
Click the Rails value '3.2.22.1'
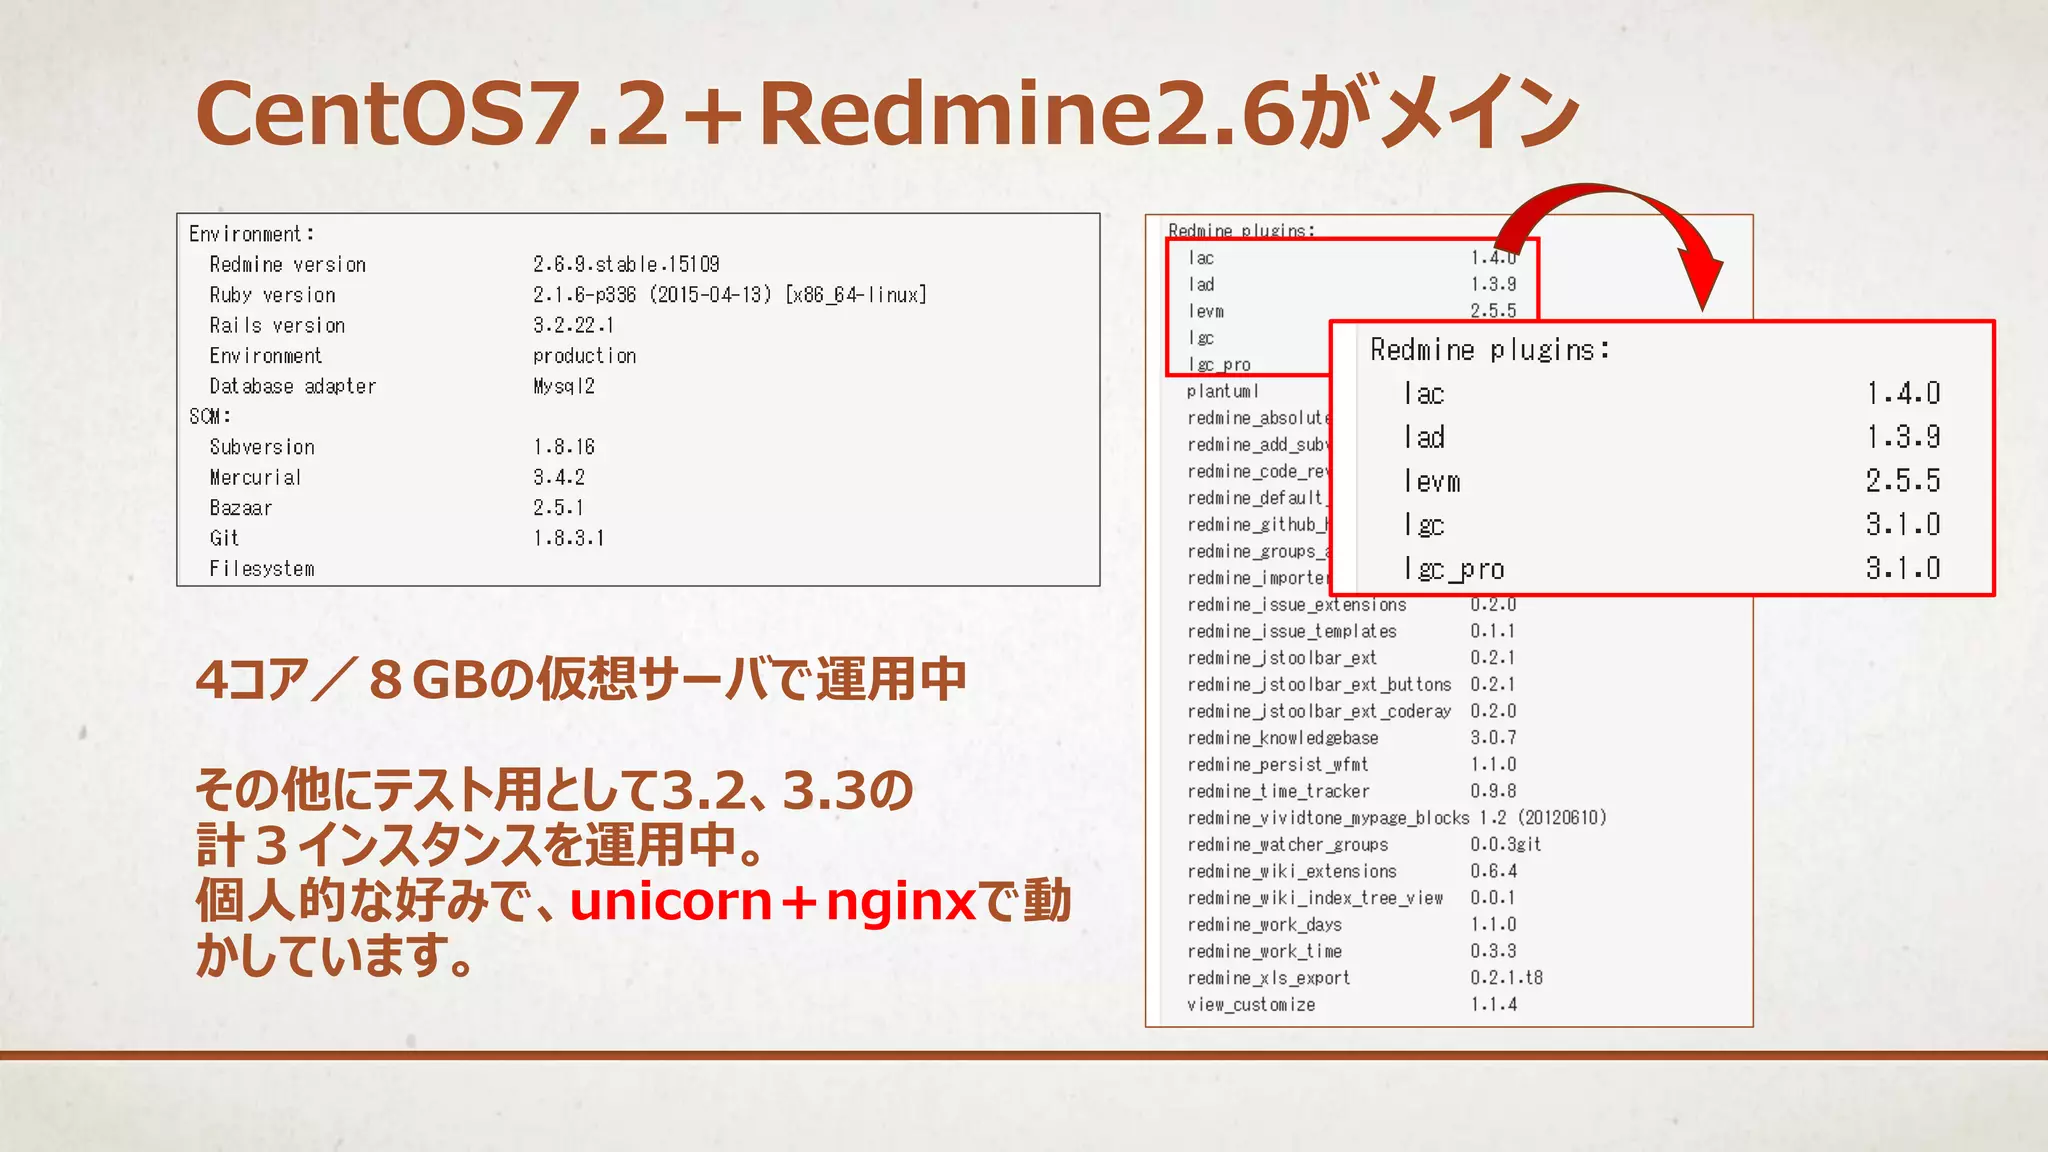[x=573, y=326]
